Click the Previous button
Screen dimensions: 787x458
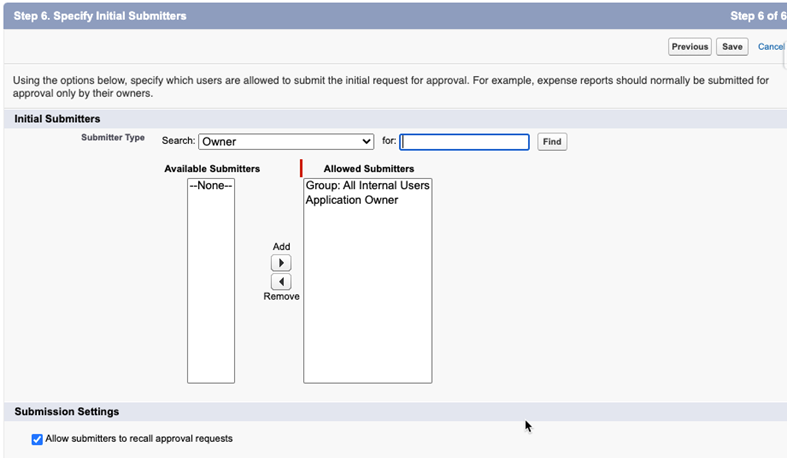689,47
